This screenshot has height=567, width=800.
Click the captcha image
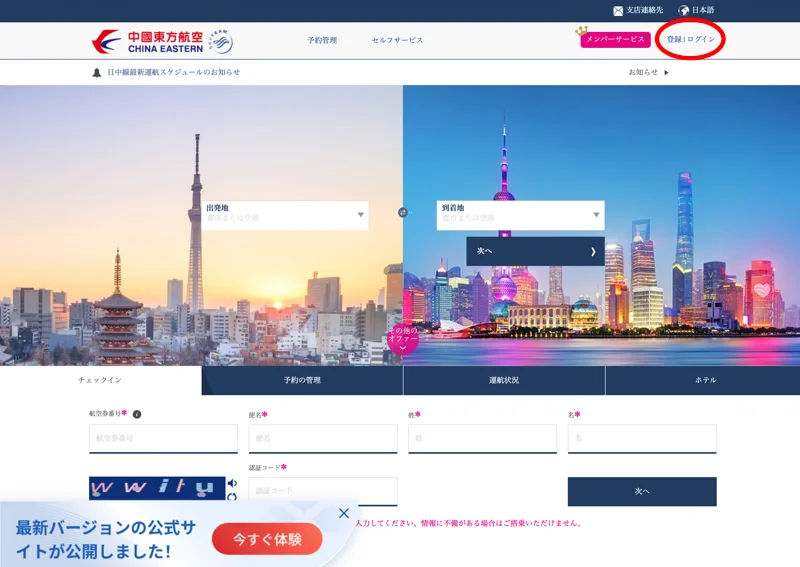coord(157,488)
